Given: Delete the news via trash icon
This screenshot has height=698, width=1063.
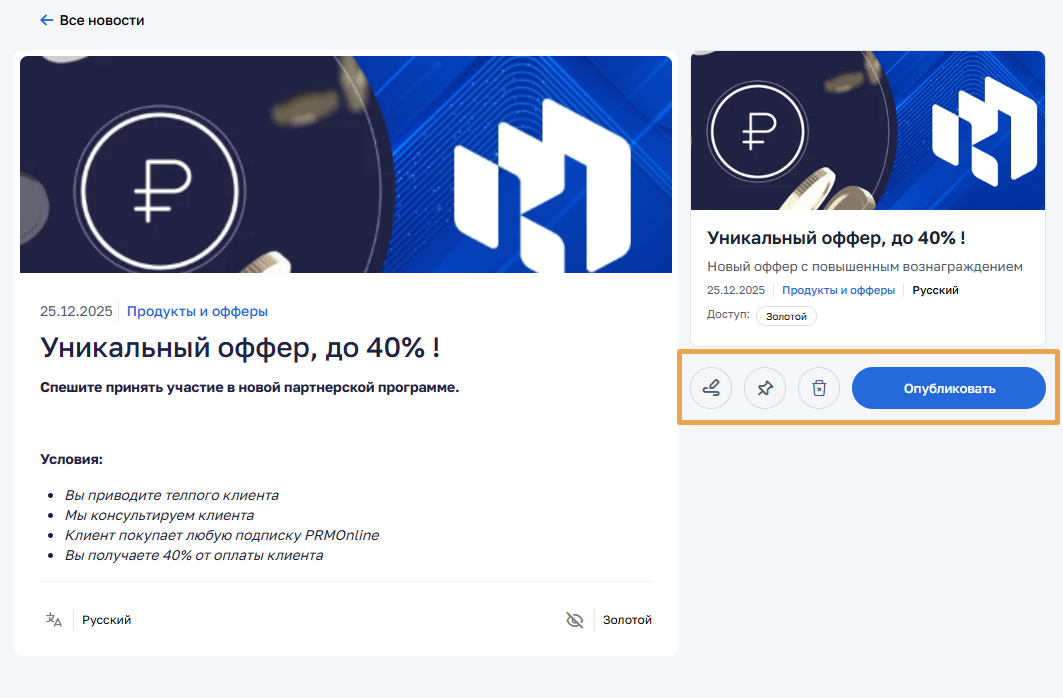Looking at the screenshot, I should (x=819, y=388).
